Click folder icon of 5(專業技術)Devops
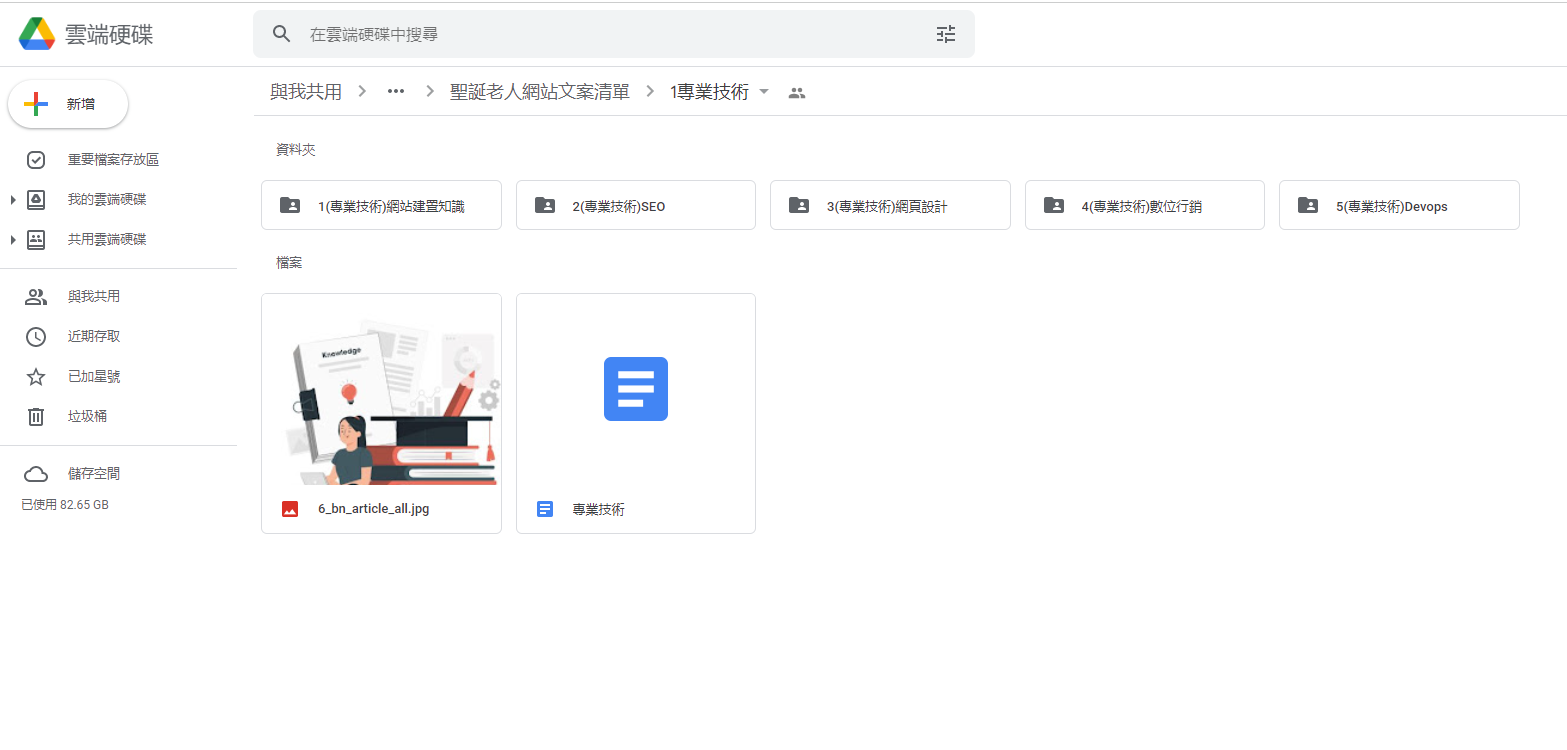1567x750 pixels. [x=1308, y=205]
